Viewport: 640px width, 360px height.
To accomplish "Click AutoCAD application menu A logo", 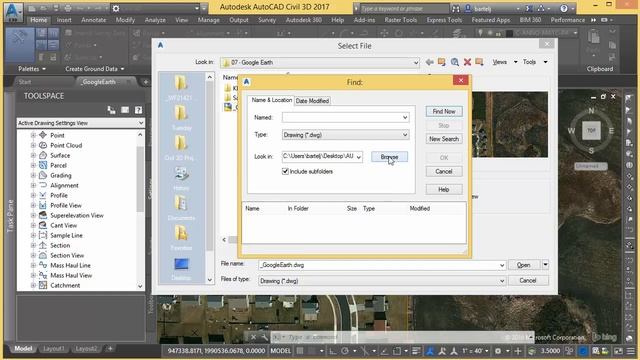I will tap(13, 10).
